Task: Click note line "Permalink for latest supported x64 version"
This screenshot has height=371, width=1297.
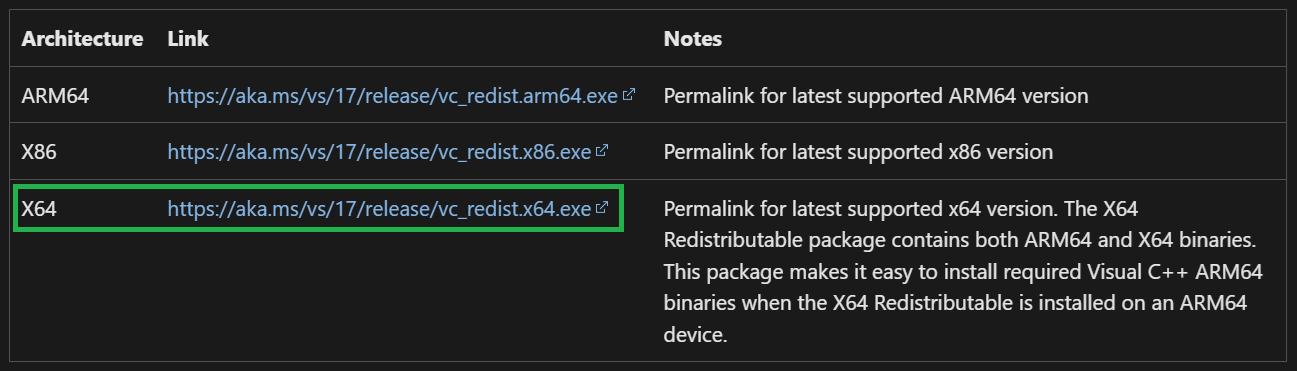Action: (858, 208)
